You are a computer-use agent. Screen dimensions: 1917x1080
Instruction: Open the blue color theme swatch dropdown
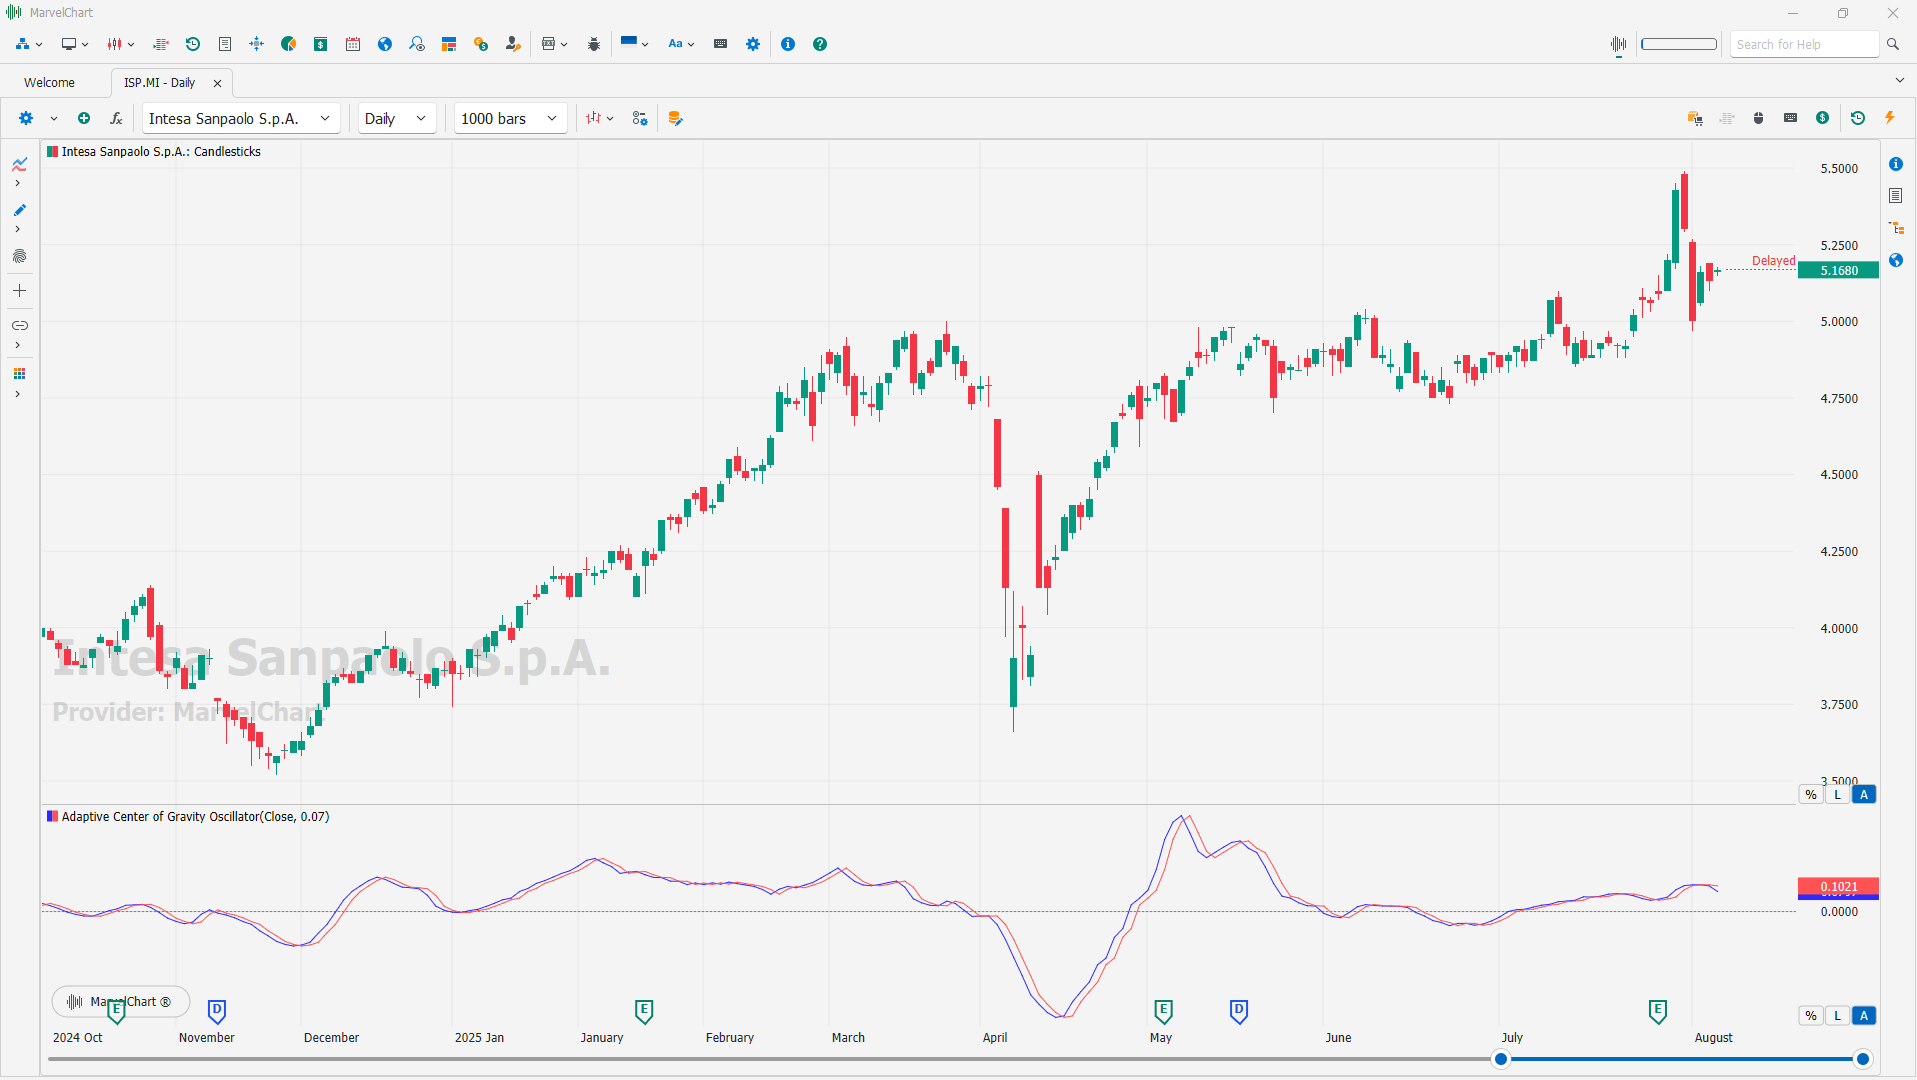tap(635, 44)
